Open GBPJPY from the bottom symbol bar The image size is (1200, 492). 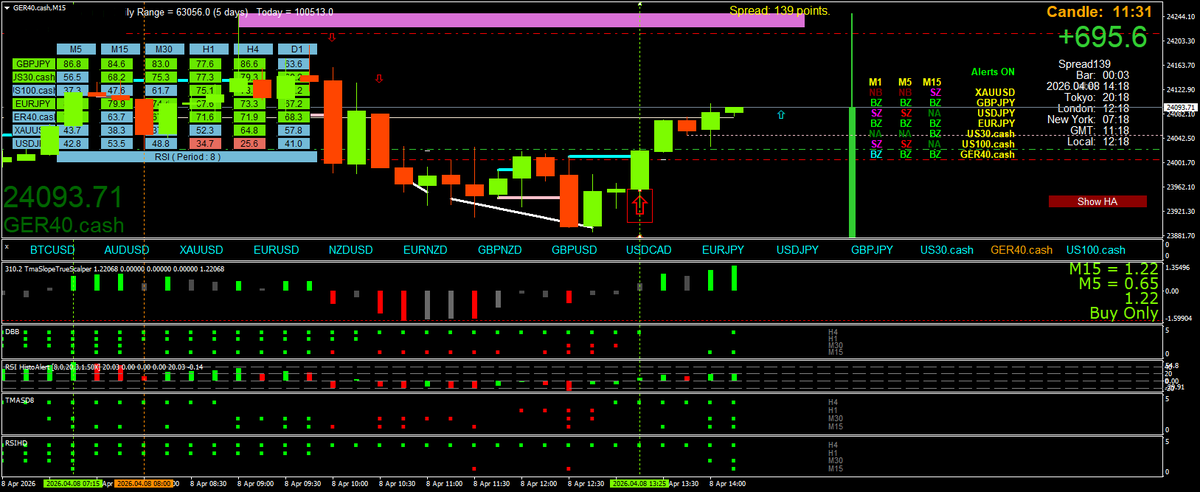pos(873,250)
